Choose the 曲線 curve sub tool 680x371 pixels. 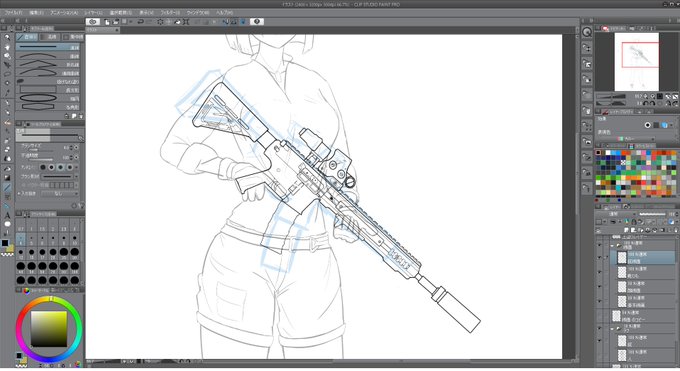[x=49, y=56]
